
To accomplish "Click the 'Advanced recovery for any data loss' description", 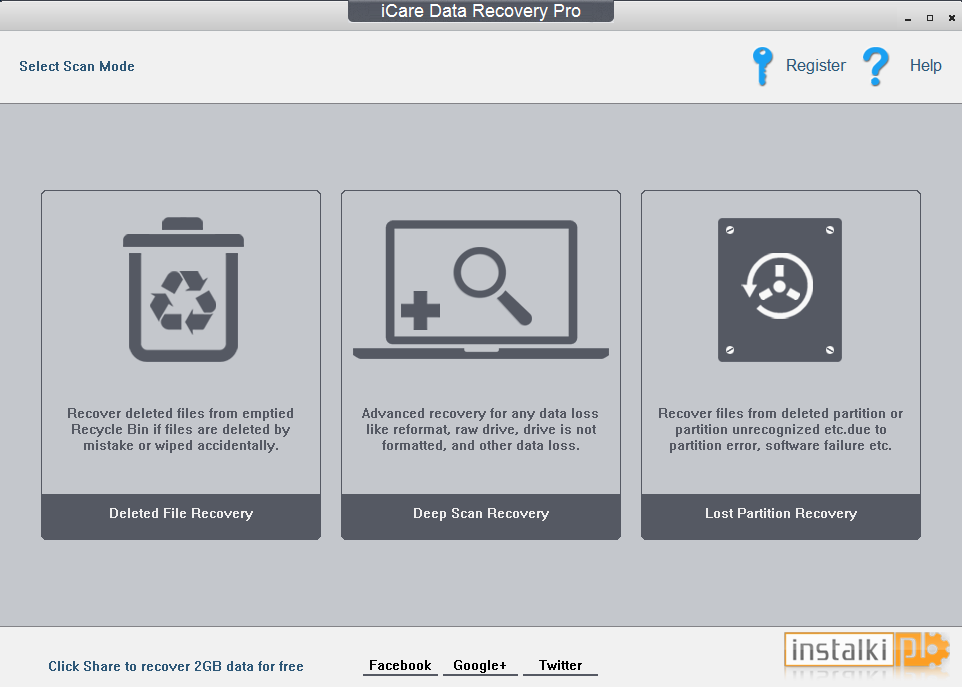I will (x=480, y=429).
